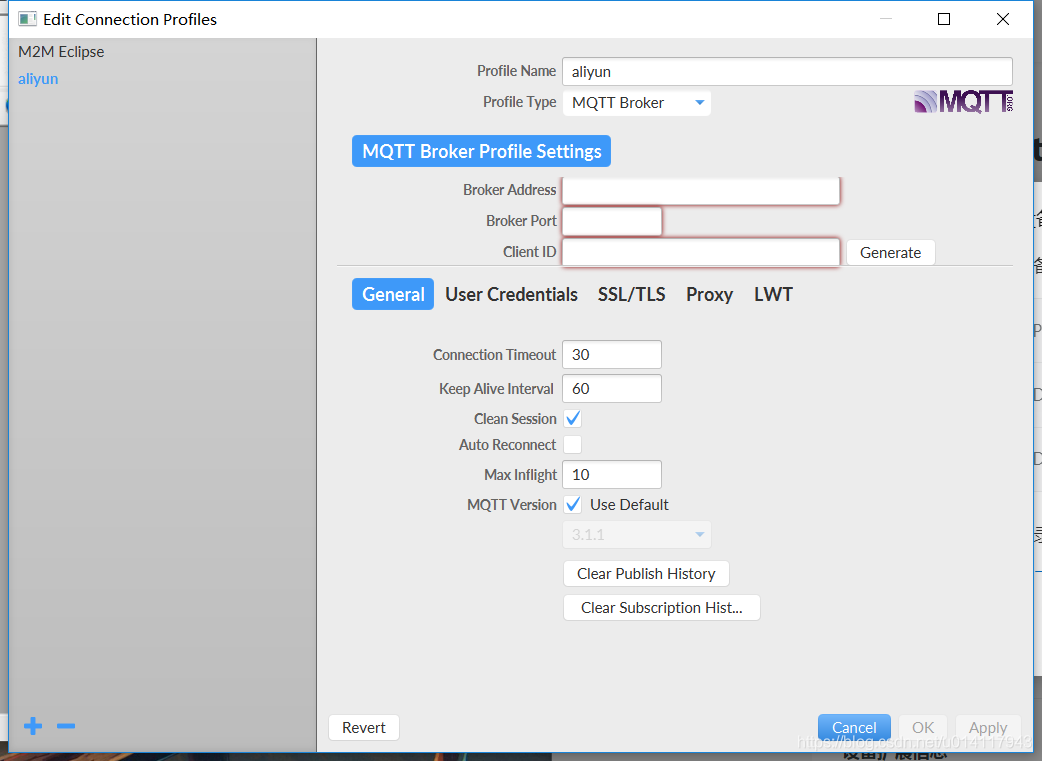Screen dimensions: 1042x761
Task: Select the M2M Eclipse profile
Action: click(x=61, y=52)
